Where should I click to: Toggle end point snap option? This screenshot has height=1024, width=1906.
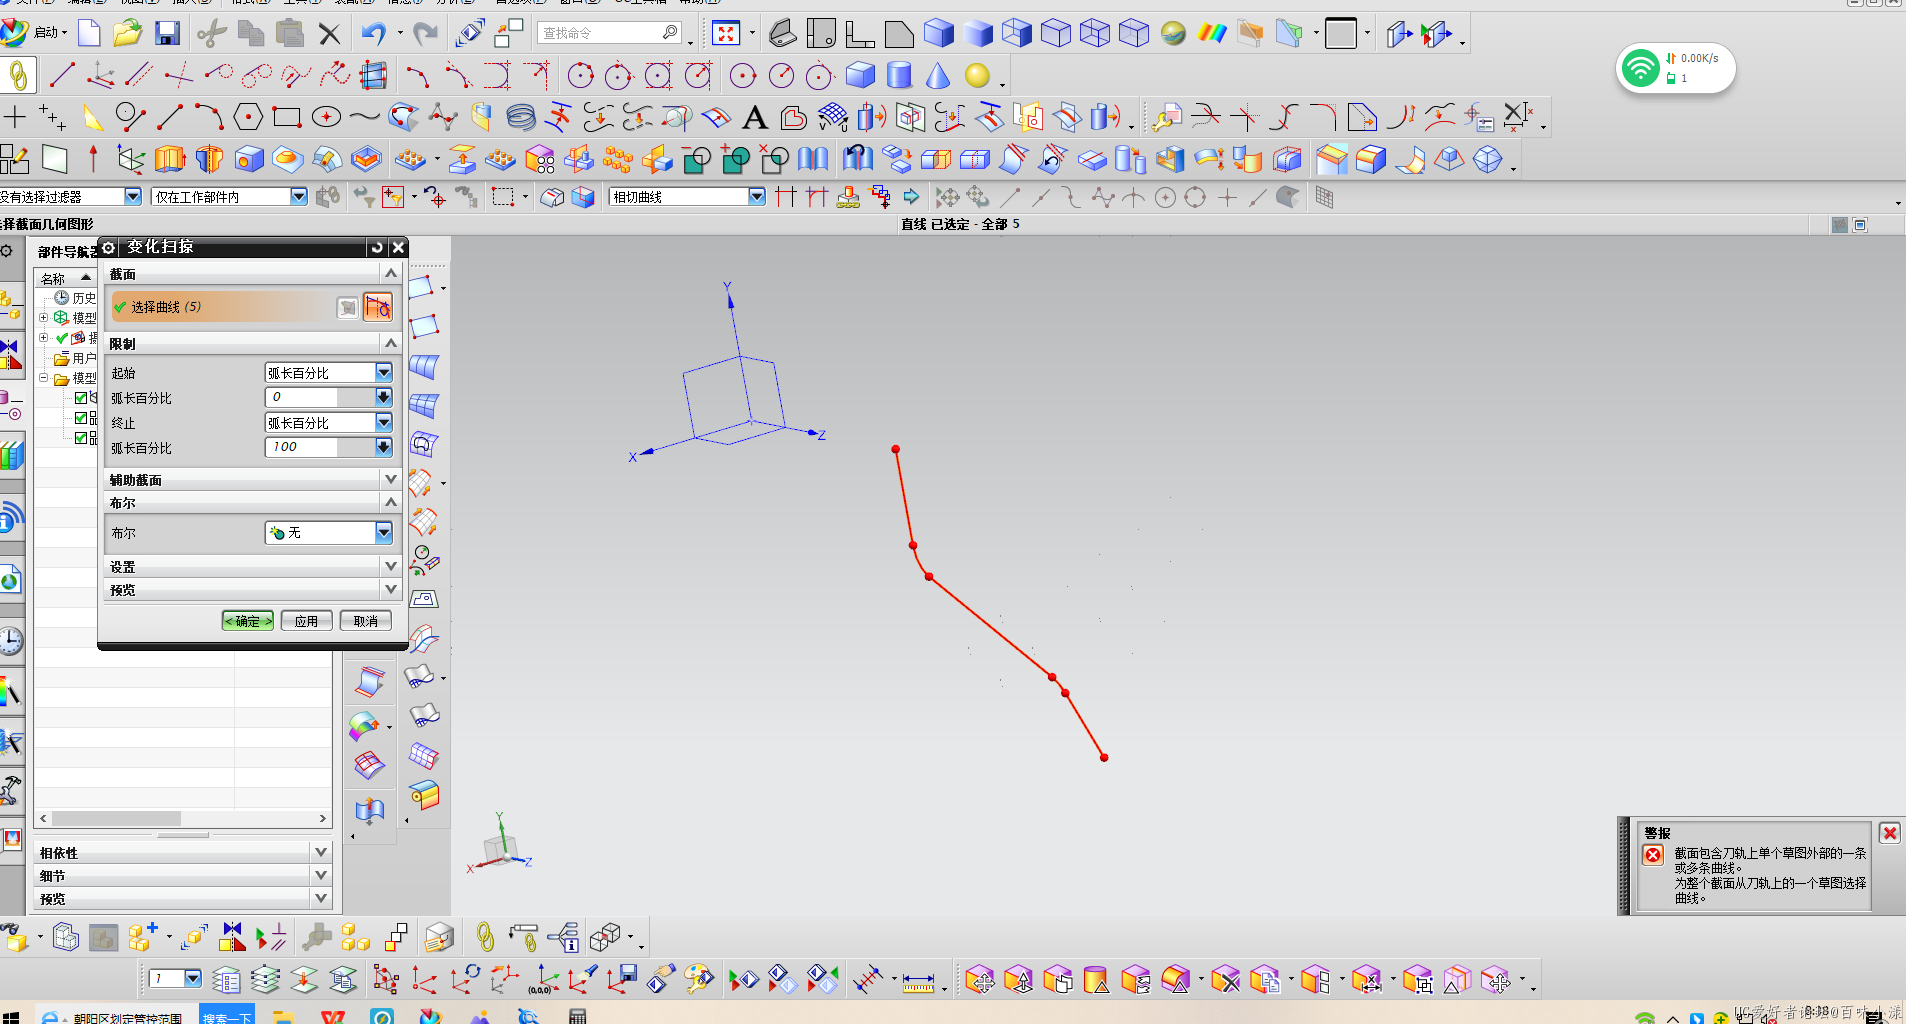[1011, 197]
